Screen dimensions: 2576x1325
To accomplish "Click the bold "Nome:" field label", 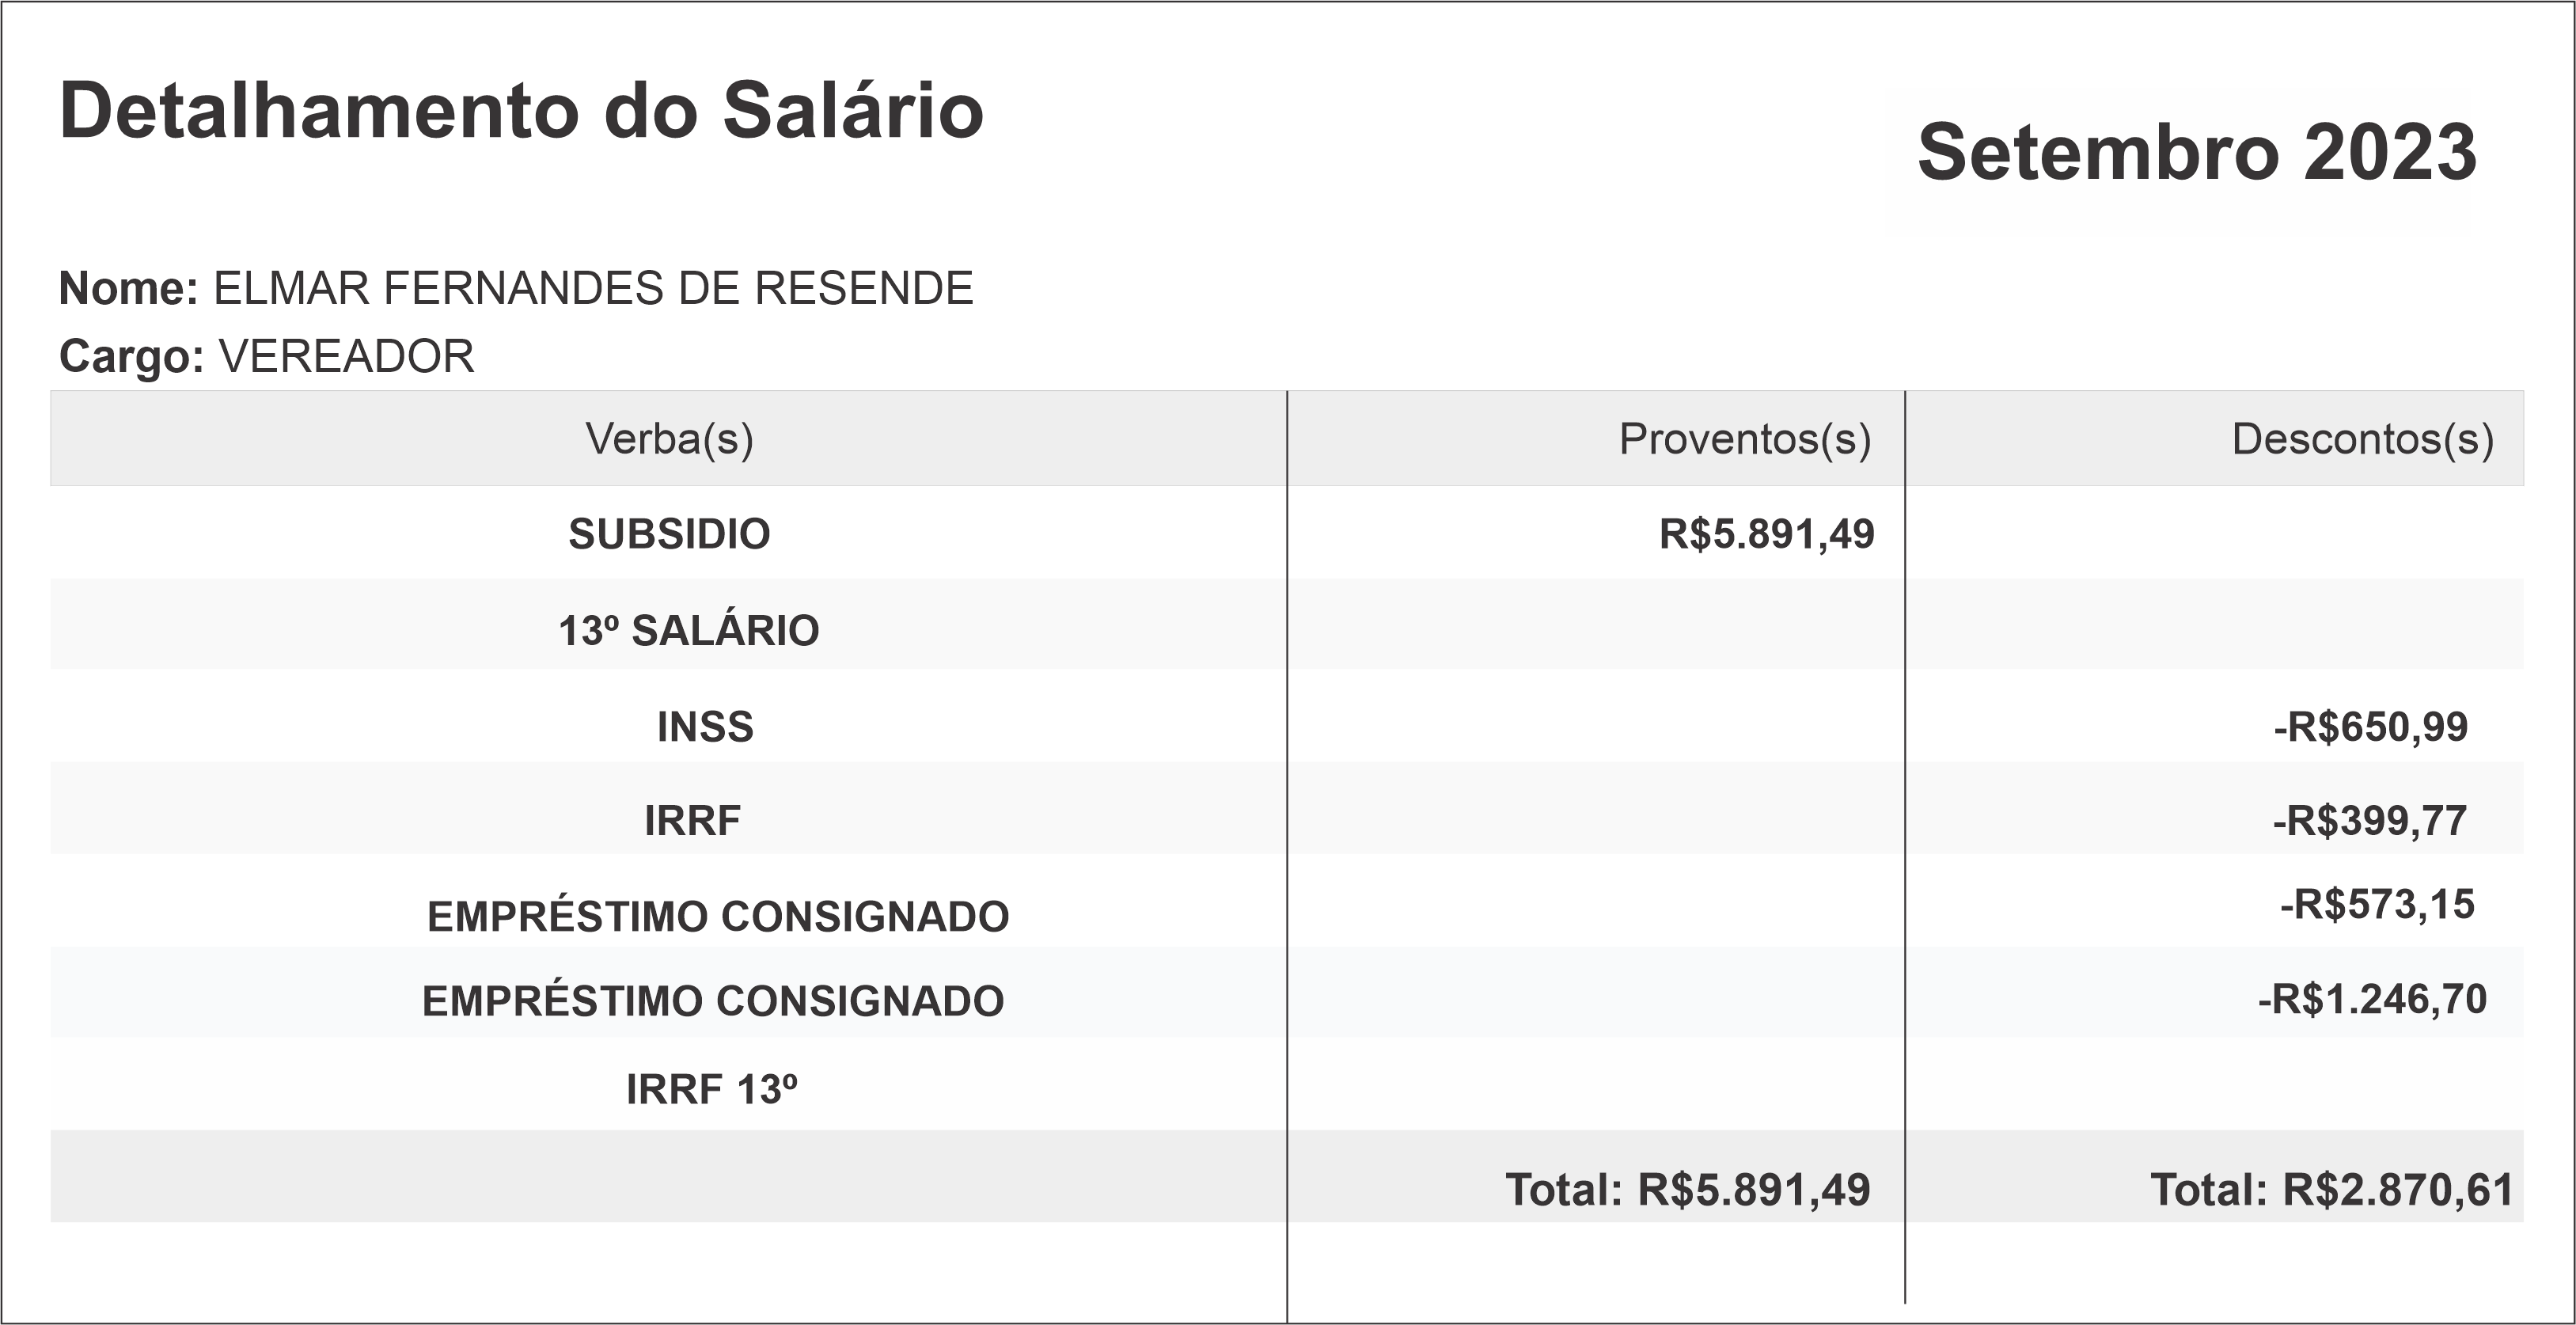I will tap(129, 289).
